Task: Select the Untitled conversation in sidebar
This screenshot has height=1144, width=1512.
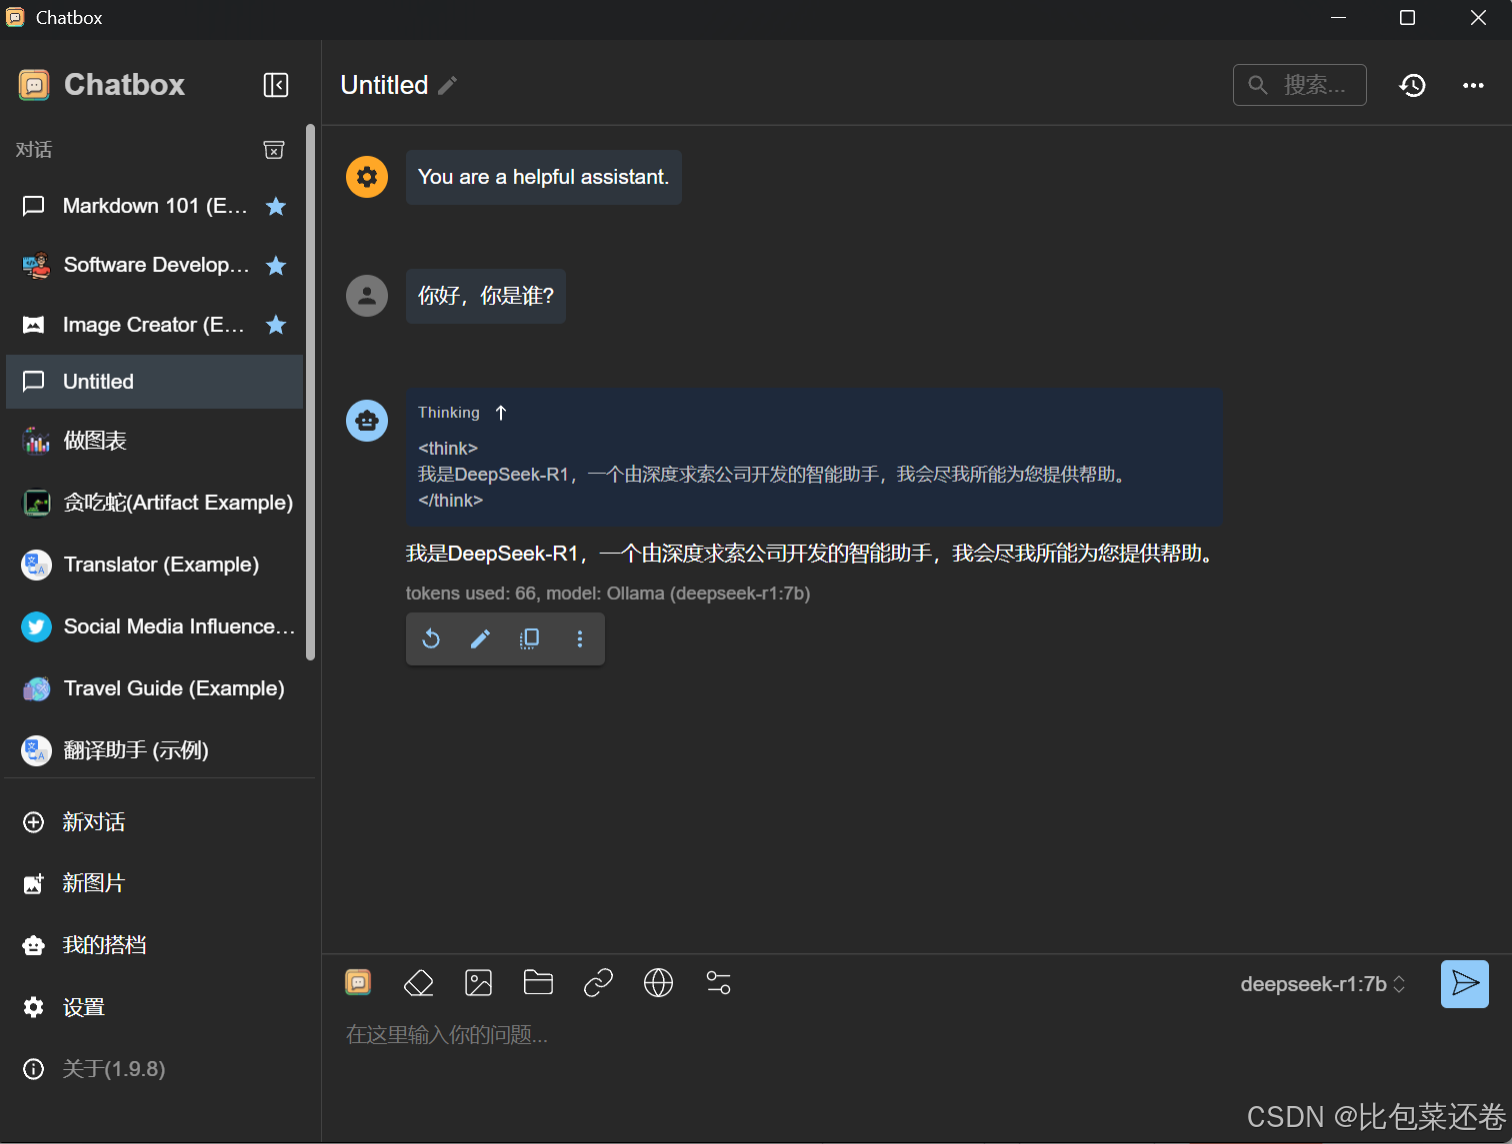Action: click(x=154, y=381)
